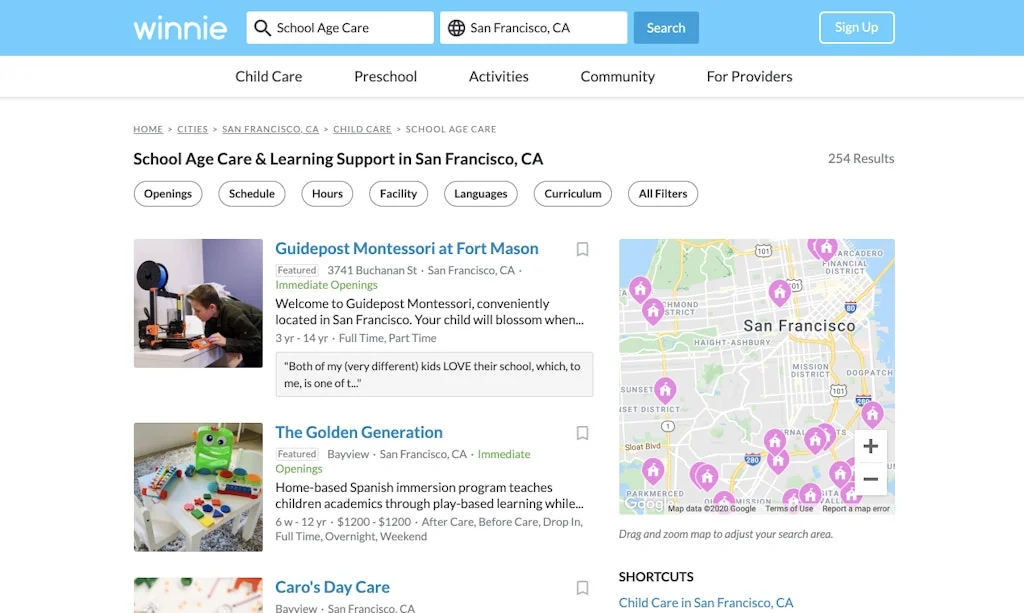Screen dimensions: 1024x613
Task: Show All Filters panel
Action: click(x=663, y=194)
